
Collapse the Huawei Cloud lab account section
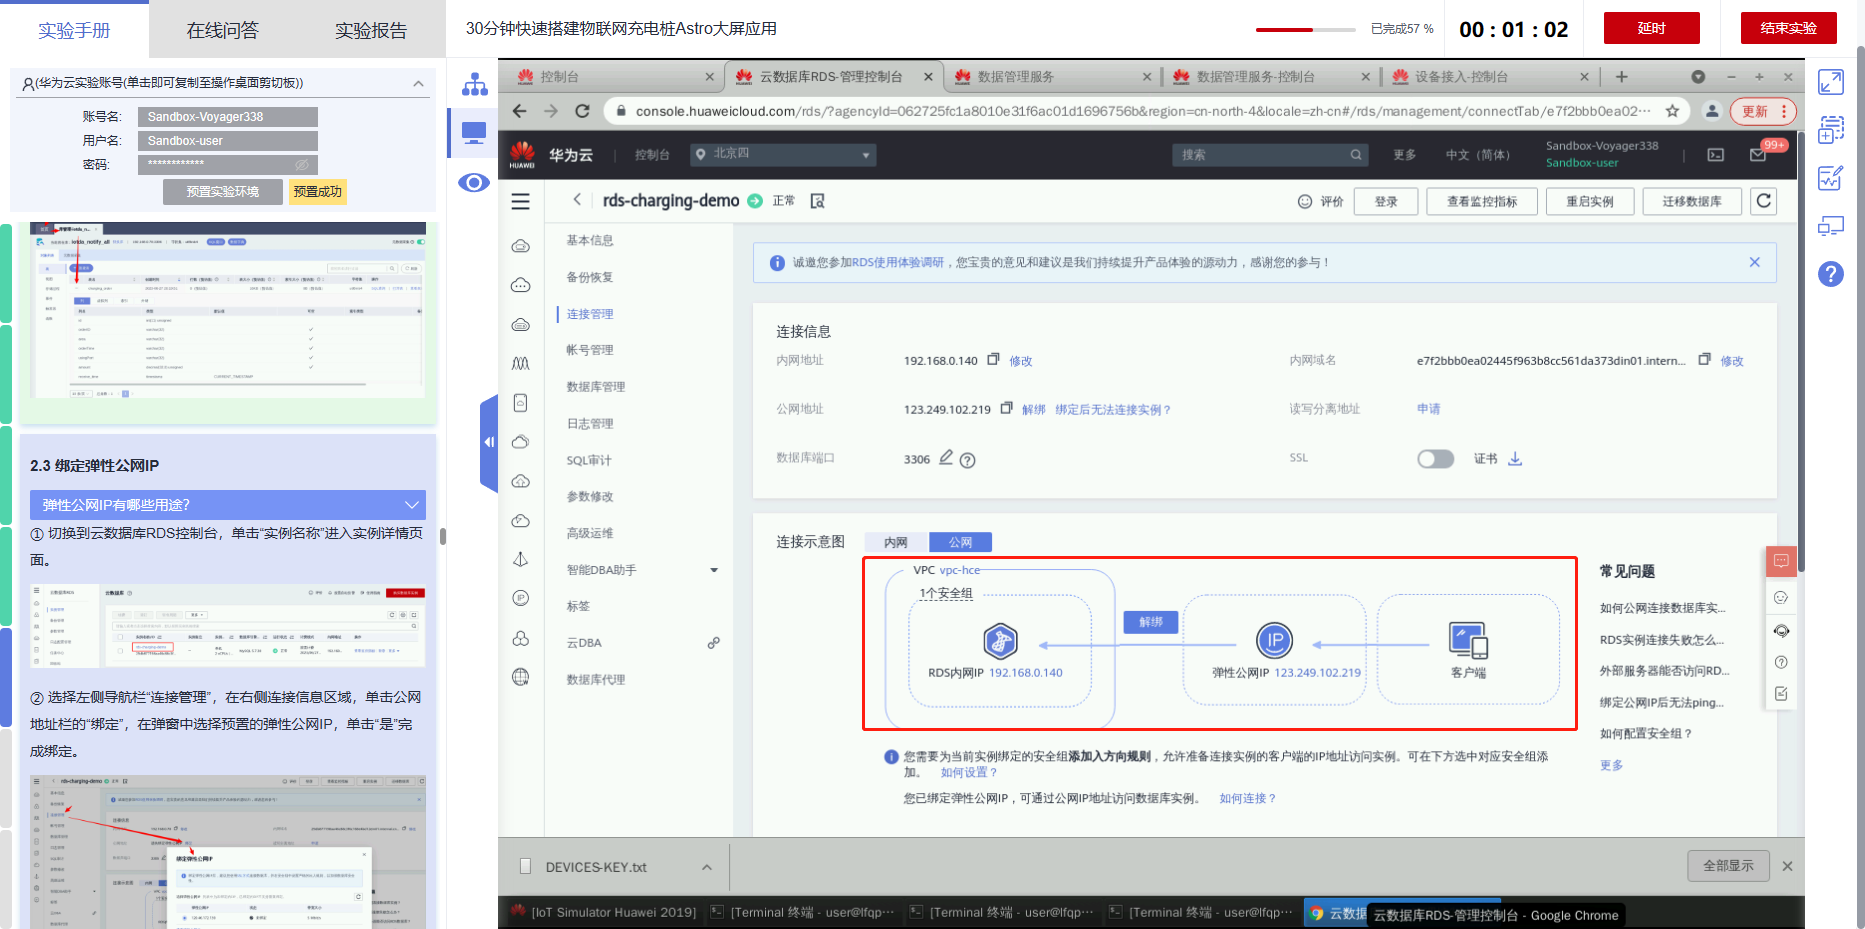[418, 83]
